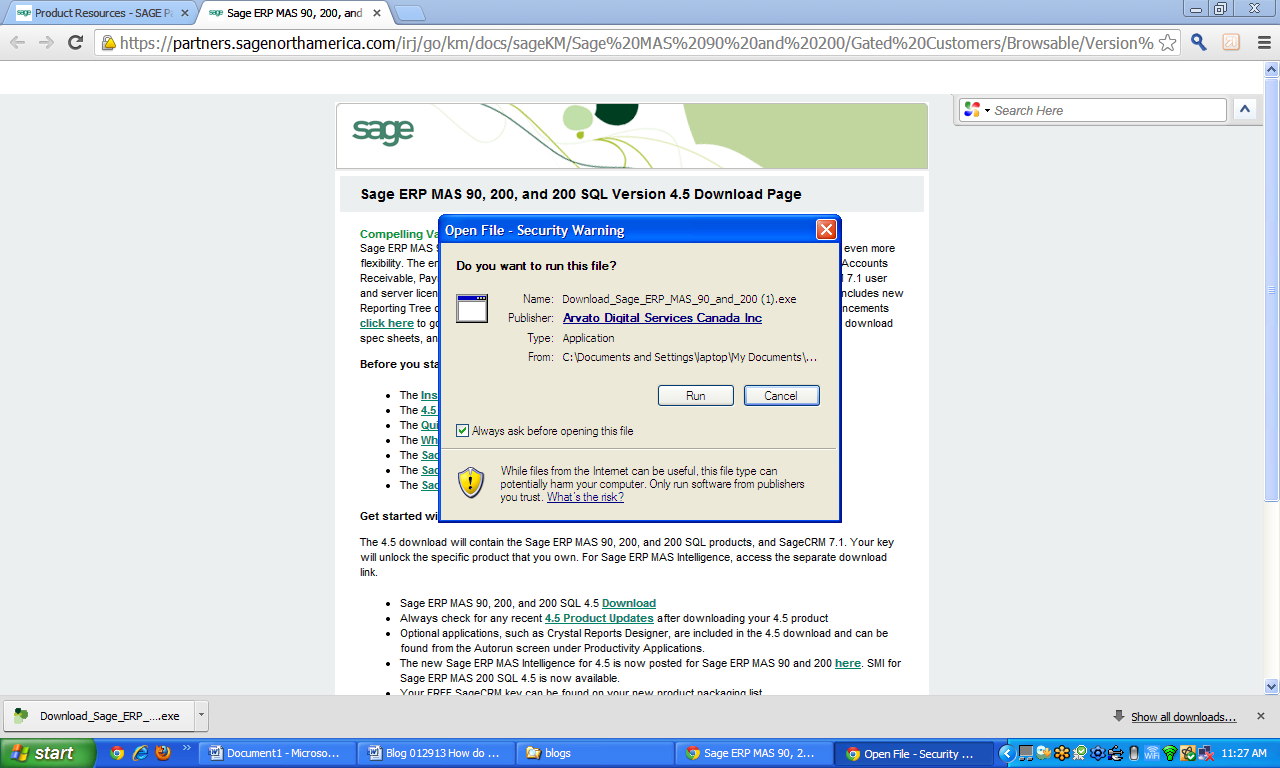Click the browser back navigation arrow
Screen dimensions: 1280x768
pyautogui.click(x=16, y=42)
